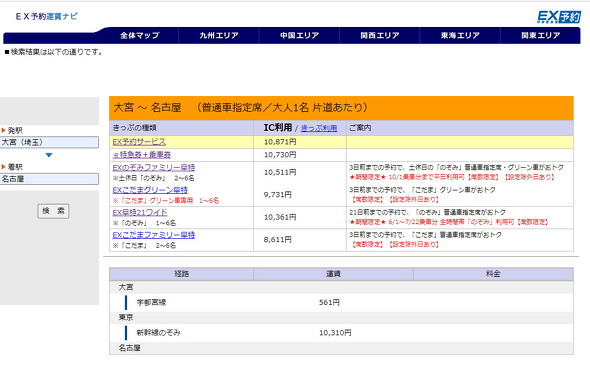Viewport: 590px width, 365px height.
Task: Click the 10,511円 fare value
Action: tap(280, 172)
